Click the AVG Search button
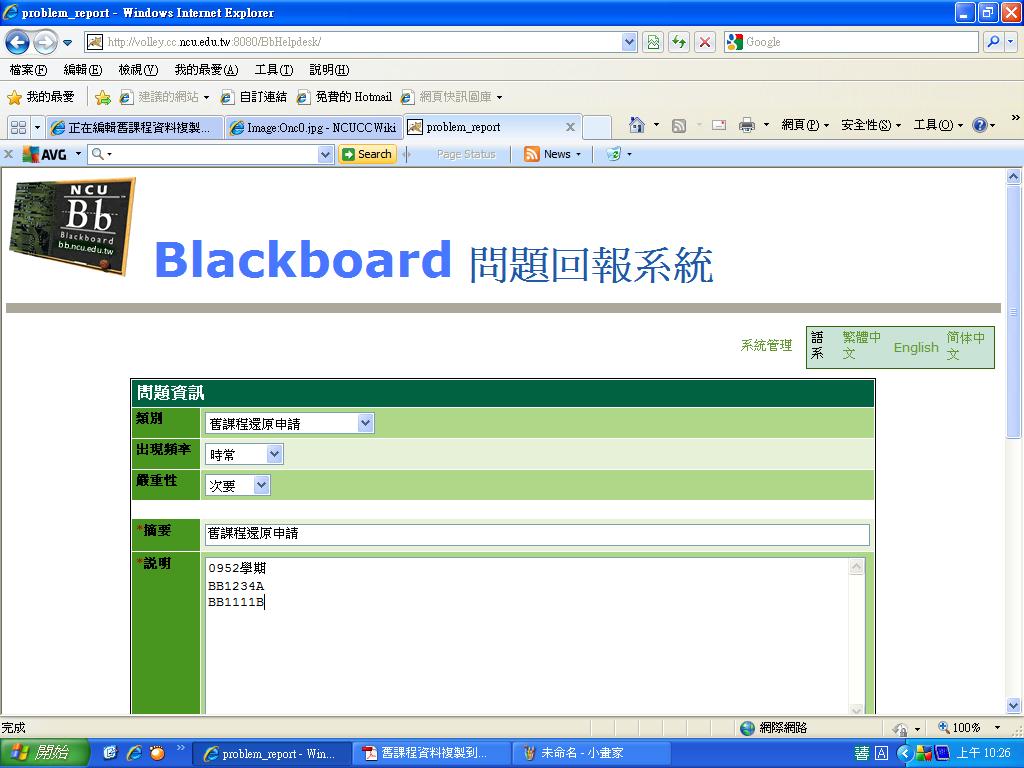The width and height of the screenshot is (1024, 768). (367, 154)
